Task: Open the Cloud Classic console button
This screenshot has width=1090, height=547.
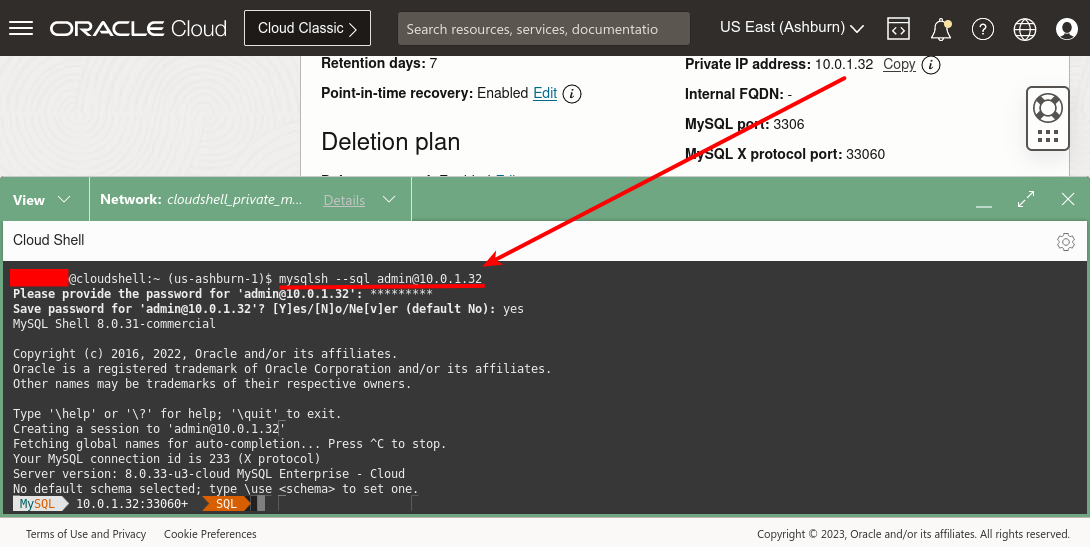Action: (x=307, y=28)
